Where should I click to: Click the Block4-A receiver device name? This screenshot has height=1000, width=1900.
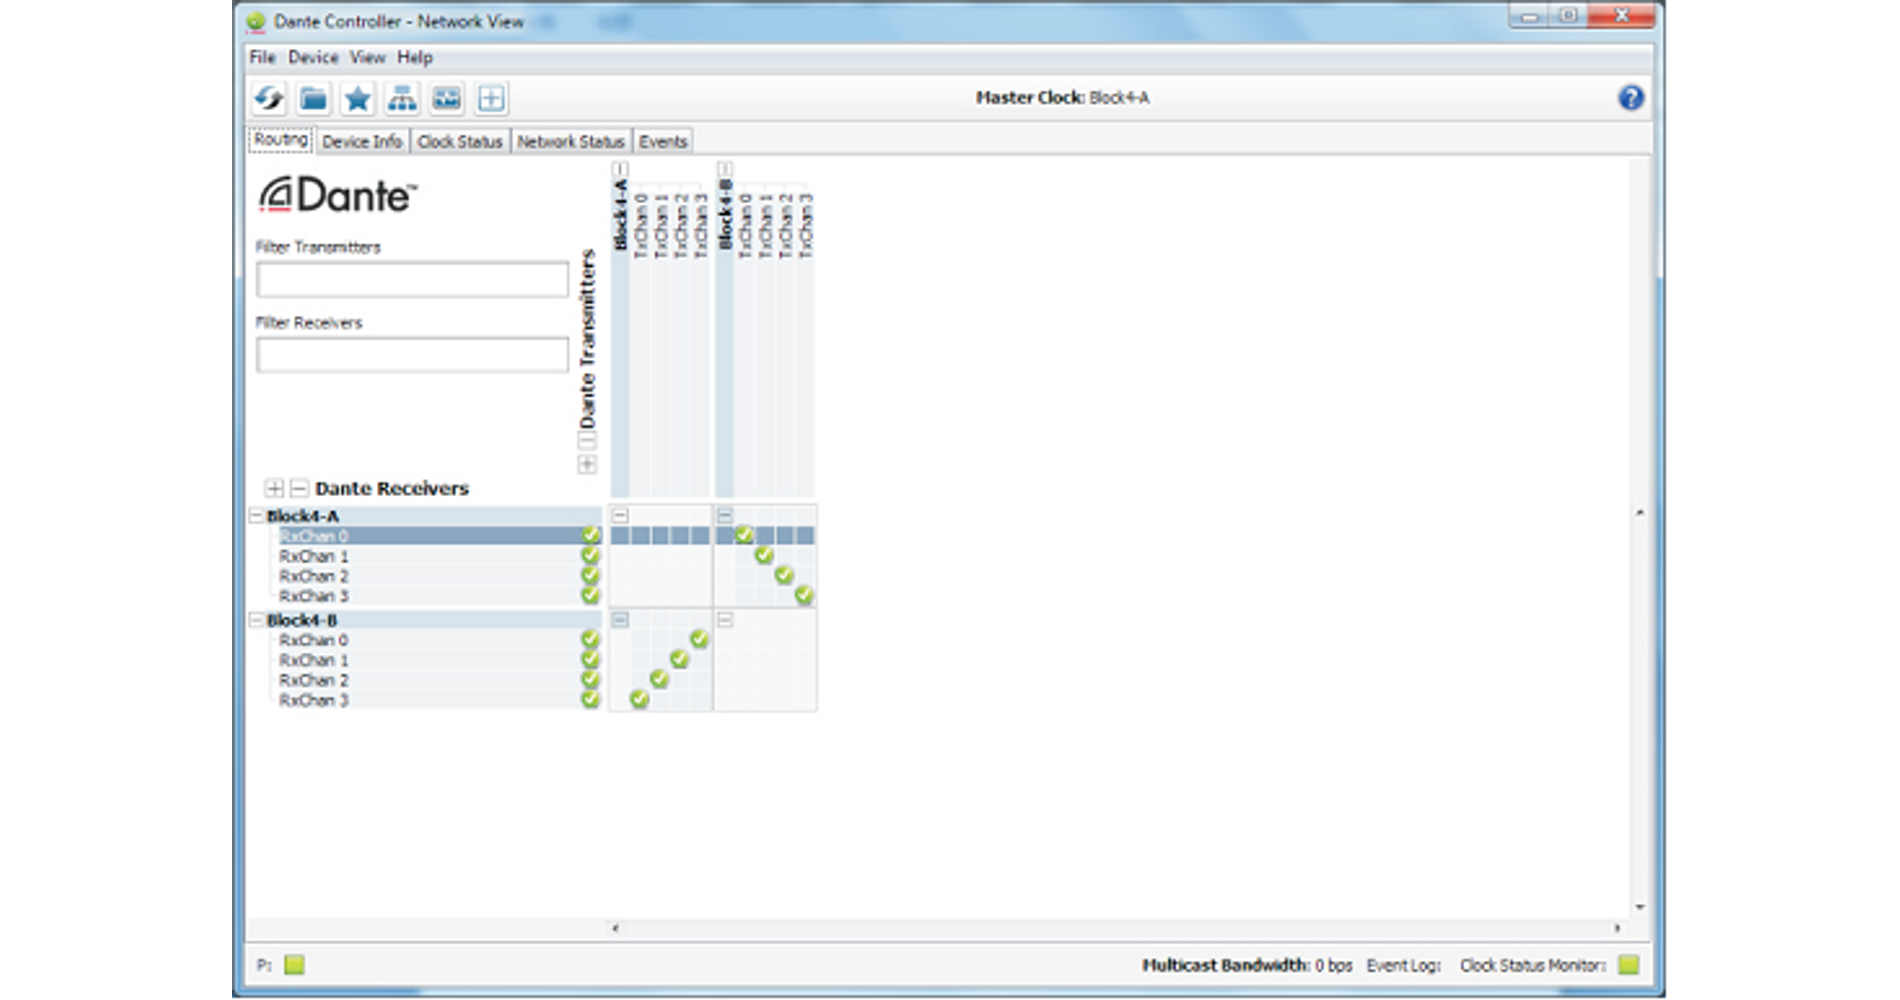[303, 516]
